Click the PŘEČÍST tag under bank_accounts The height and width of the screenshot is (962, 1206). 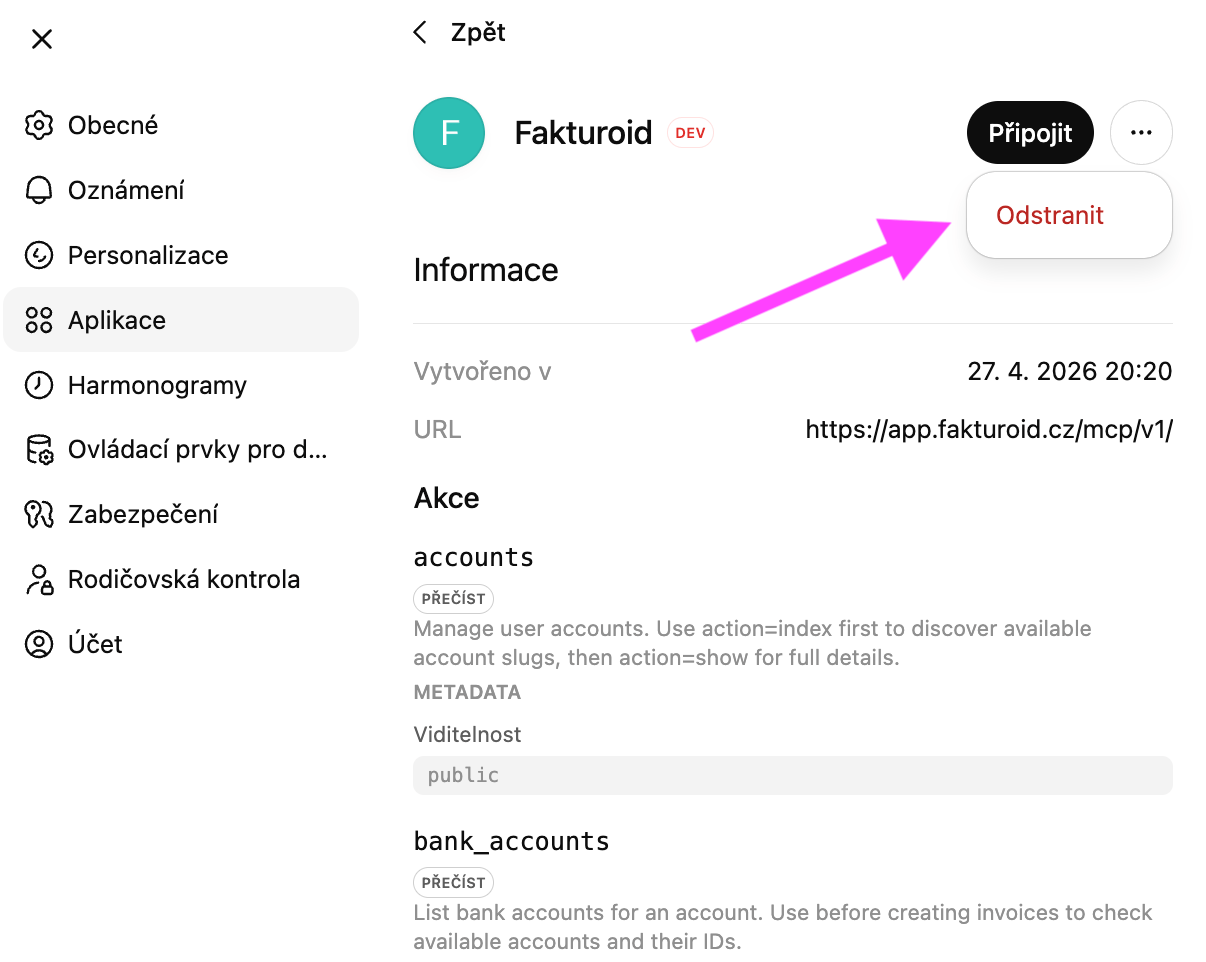(453, 883)
